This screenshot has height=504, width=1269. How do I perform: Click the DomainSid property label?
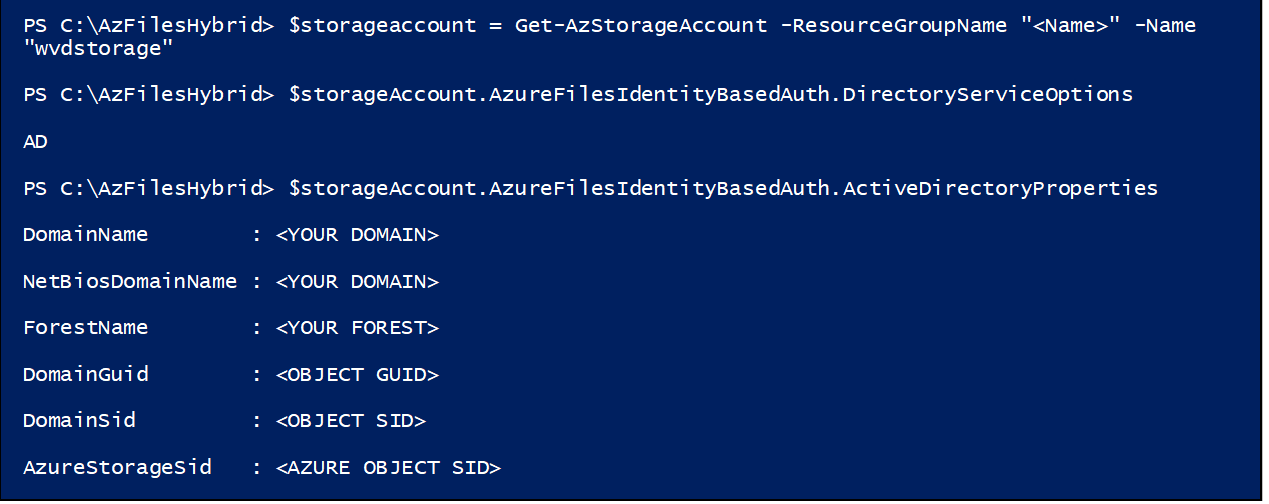tap(79, 421)
